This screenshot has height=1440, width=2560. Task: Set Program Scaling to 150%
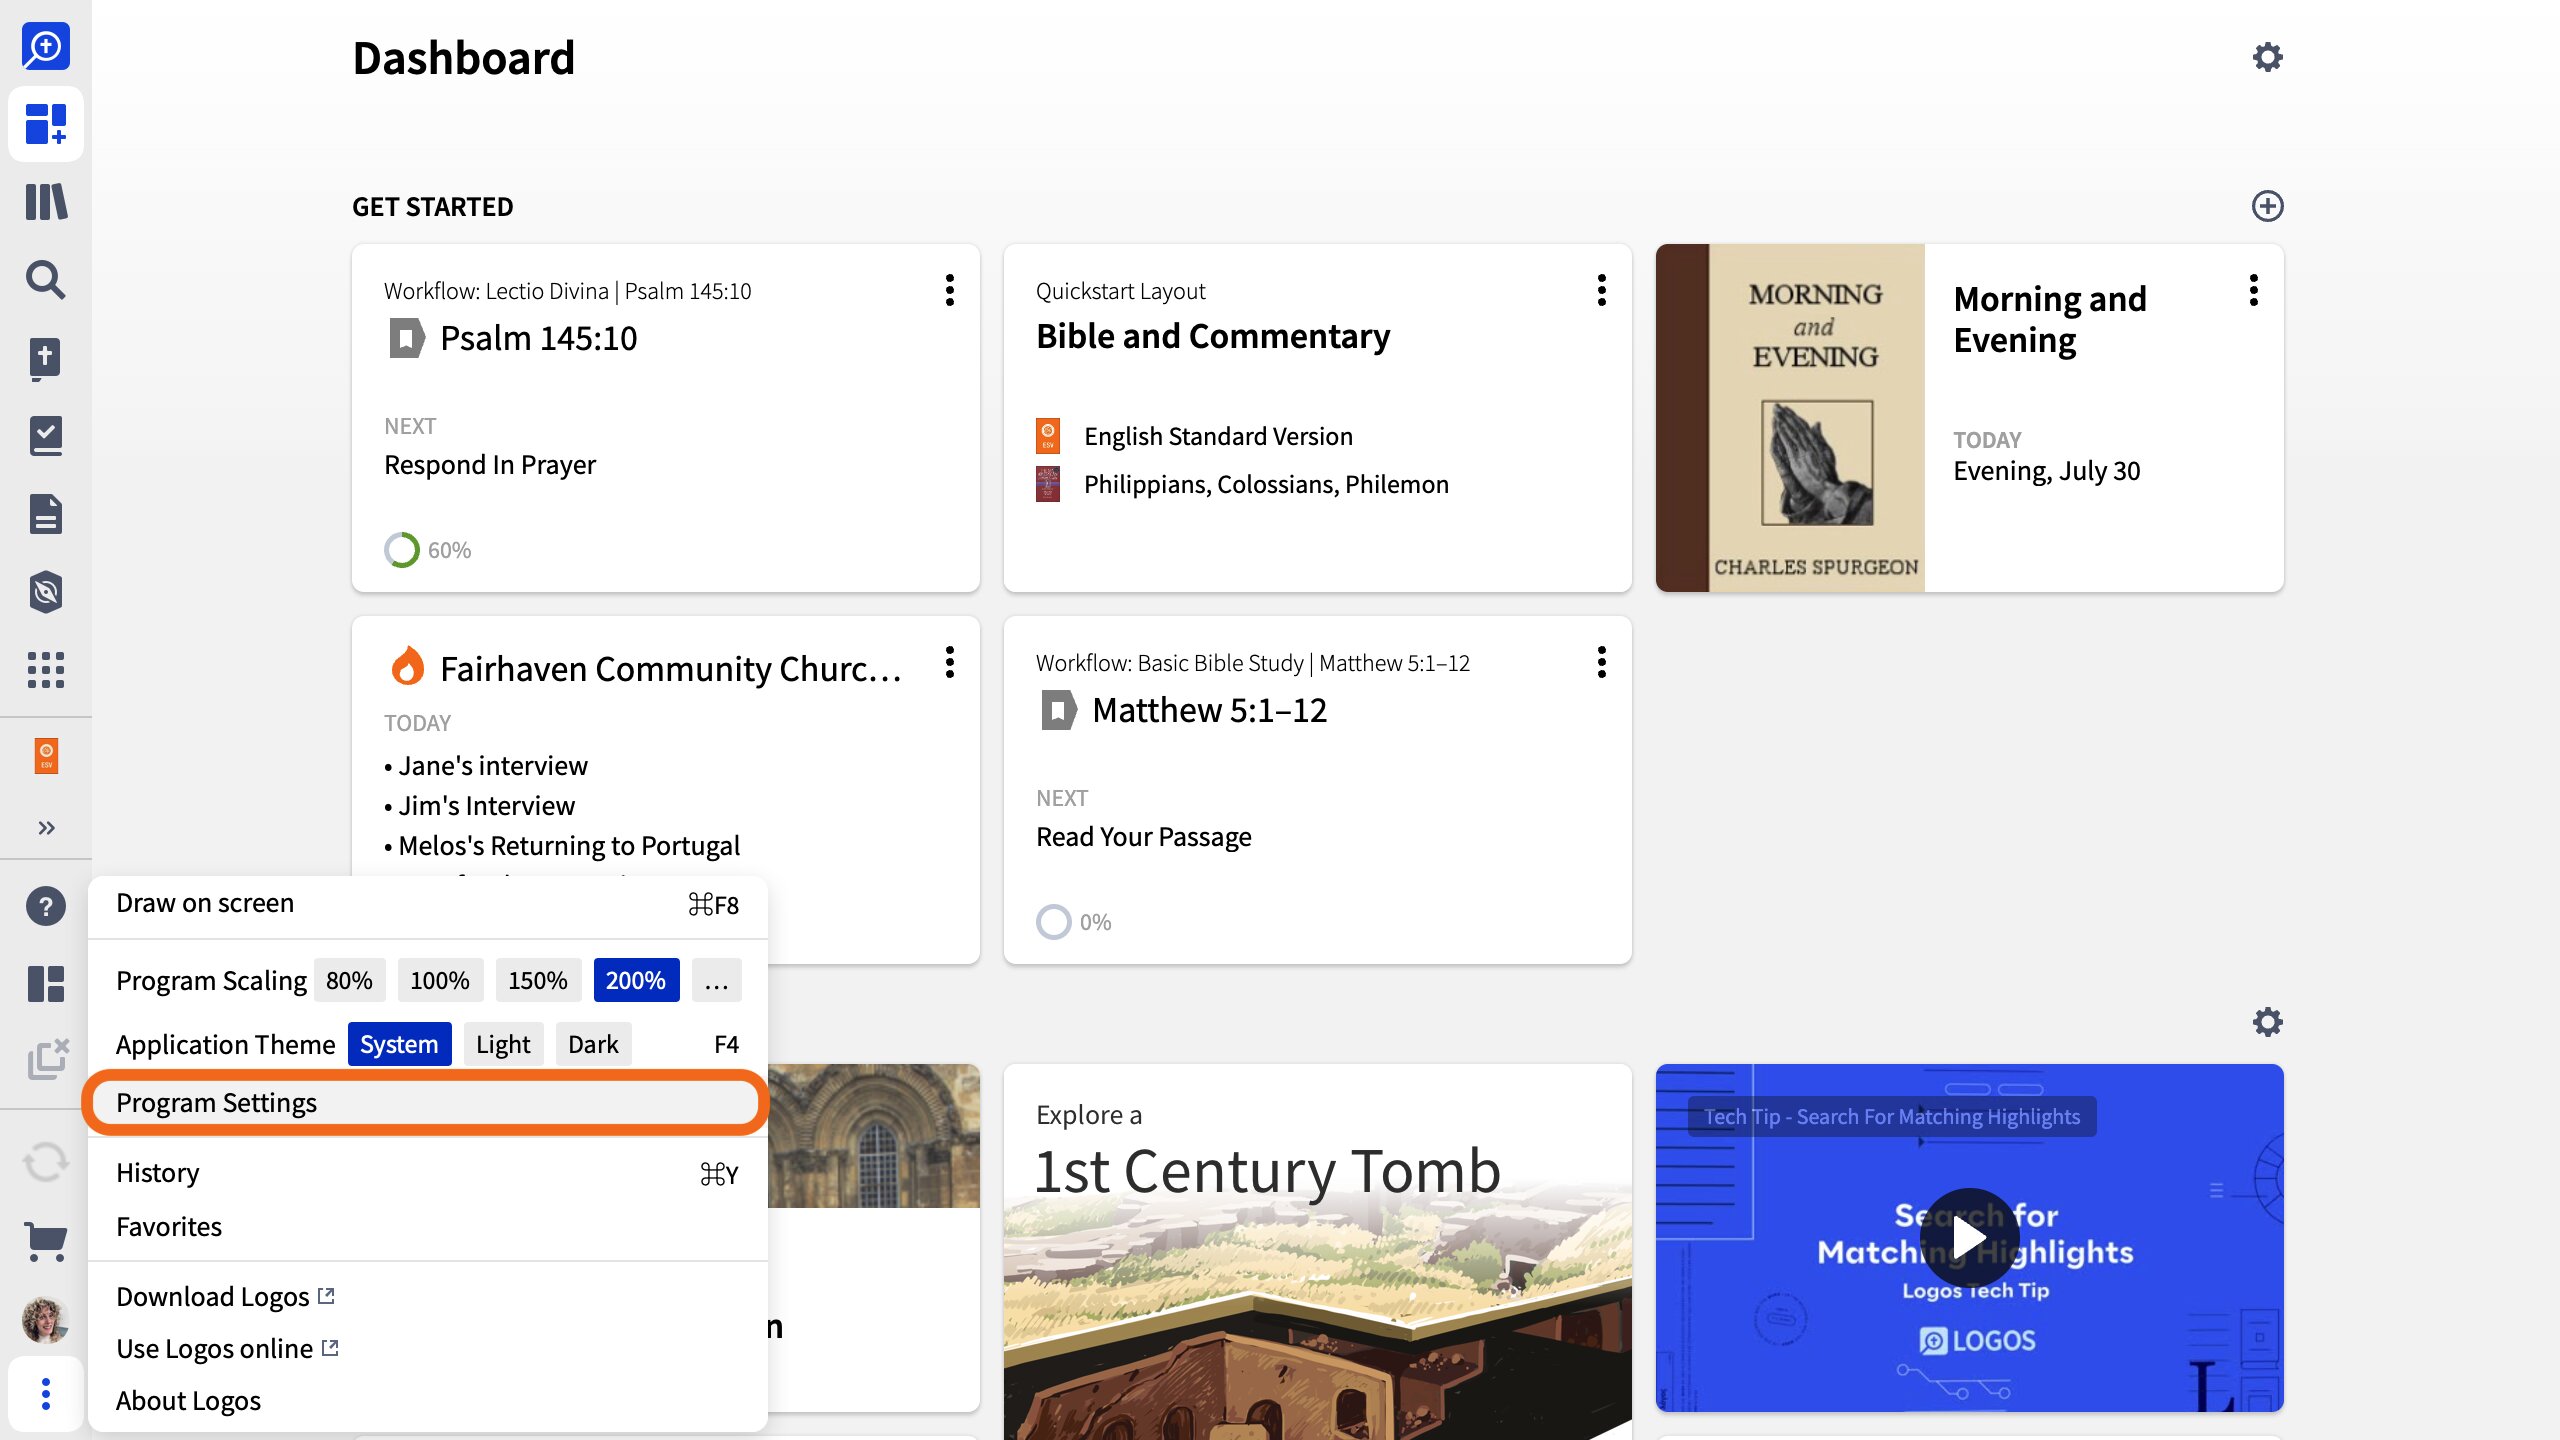coord(538,980)
